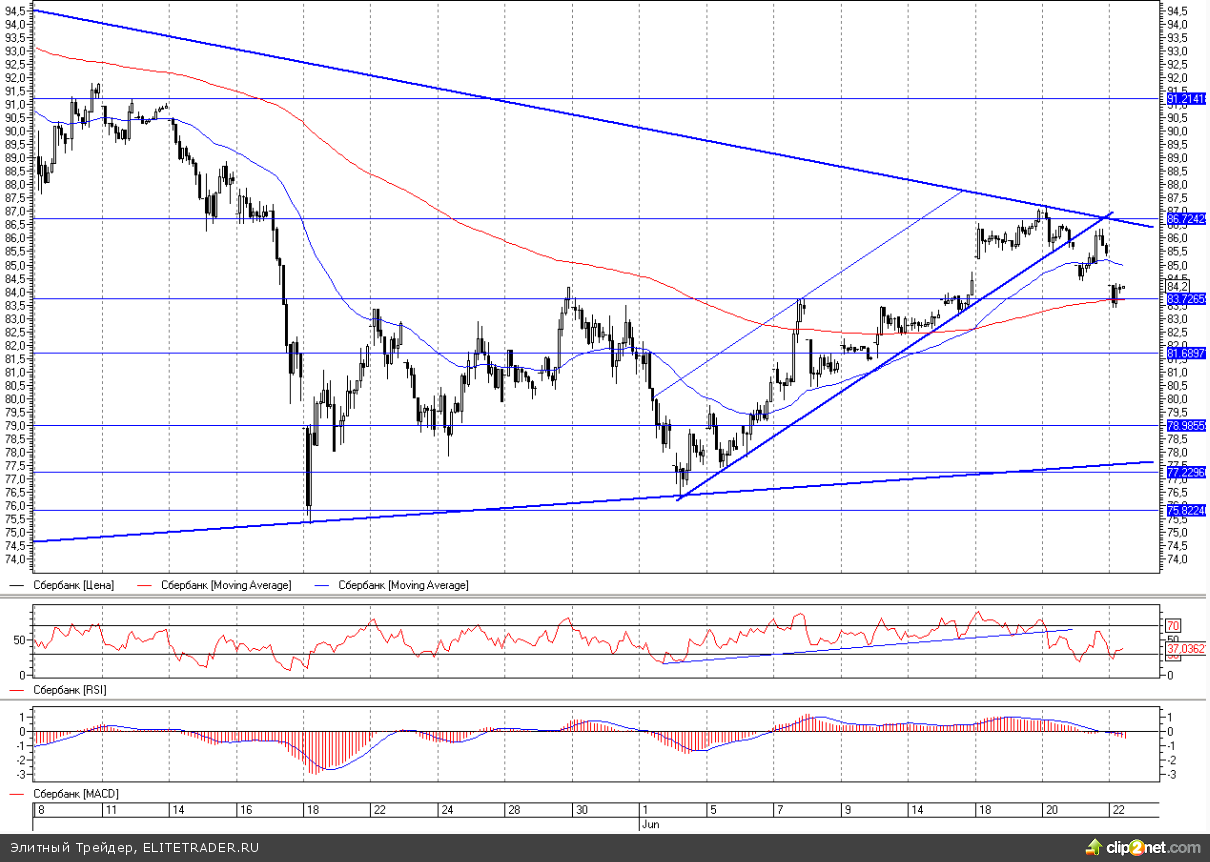1210x862 pixels.
Task: Select the 86.7242 resistance level price tag
Action: click(1187, 218)
